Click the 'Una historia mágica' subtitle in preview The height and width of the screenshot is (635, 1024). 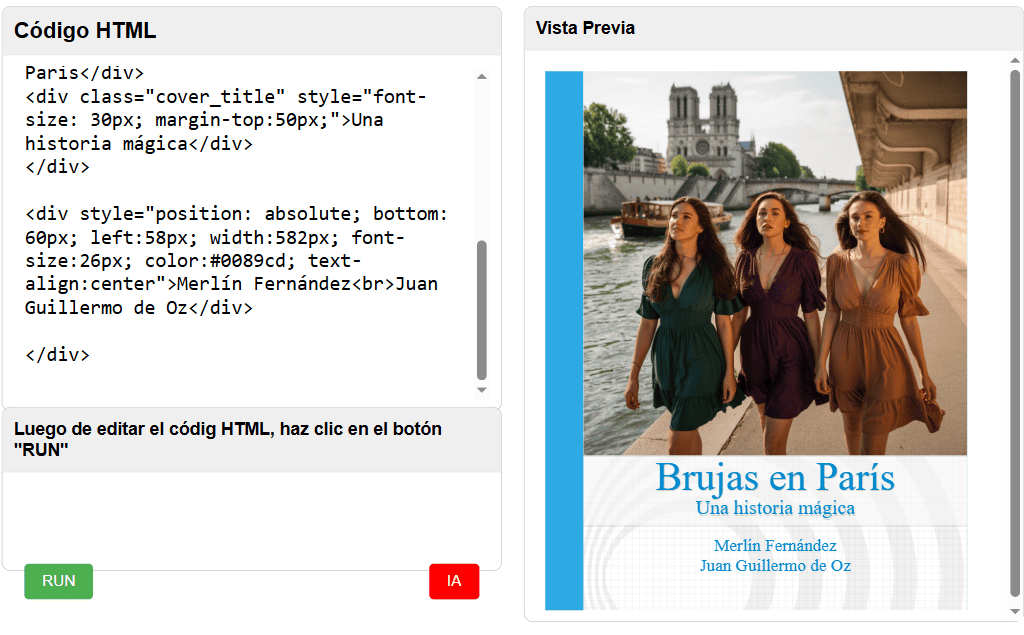click(775, 508)
